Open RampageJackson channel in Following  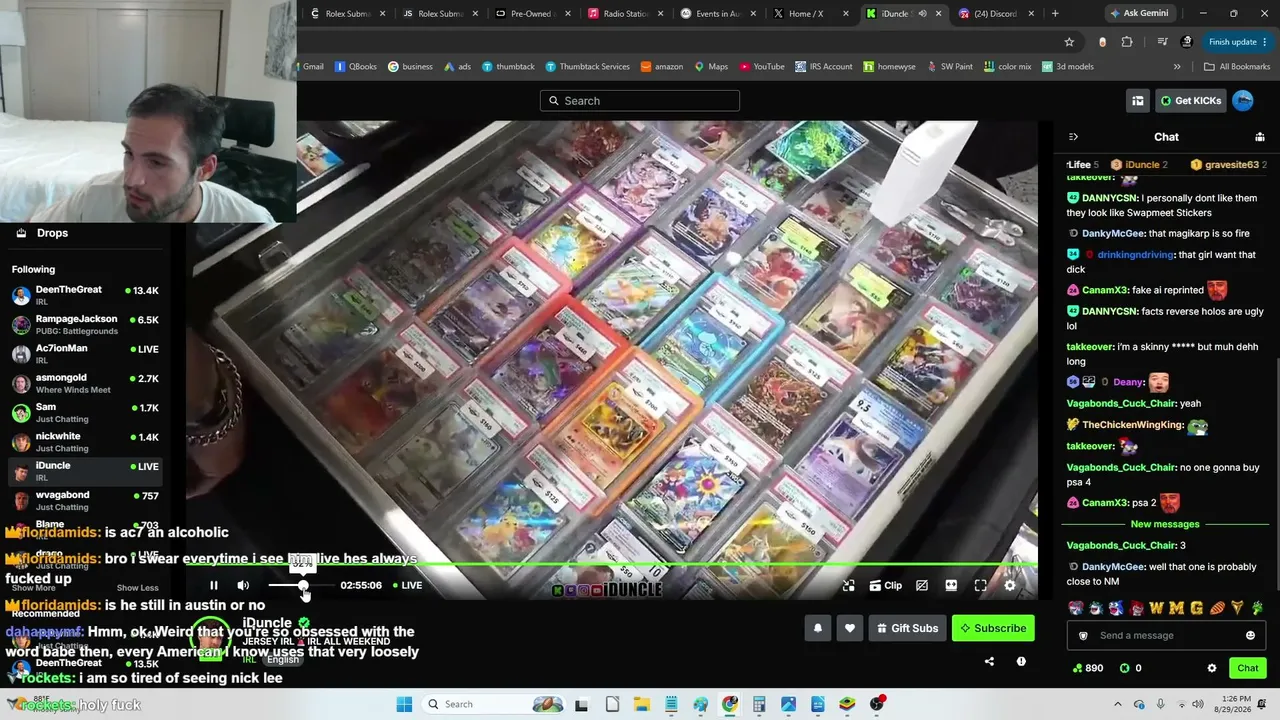coord(86,324)
